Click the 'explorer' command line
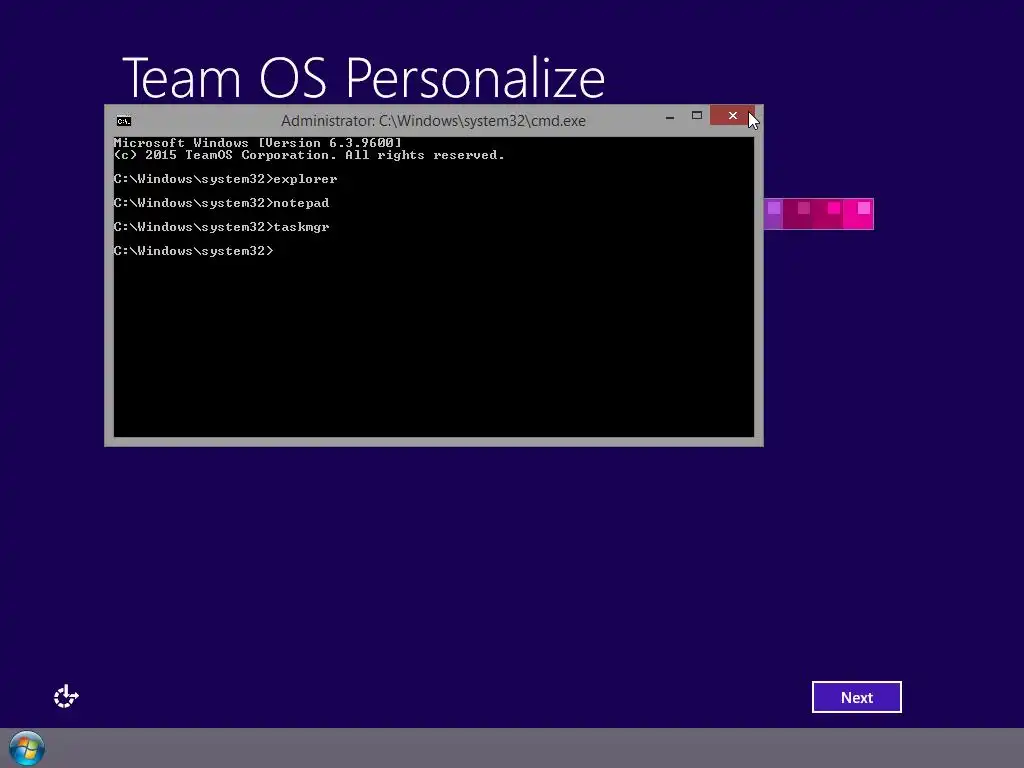Viewport: 1024px width, 768px height. pyautogui.click(x=225, y=179)
